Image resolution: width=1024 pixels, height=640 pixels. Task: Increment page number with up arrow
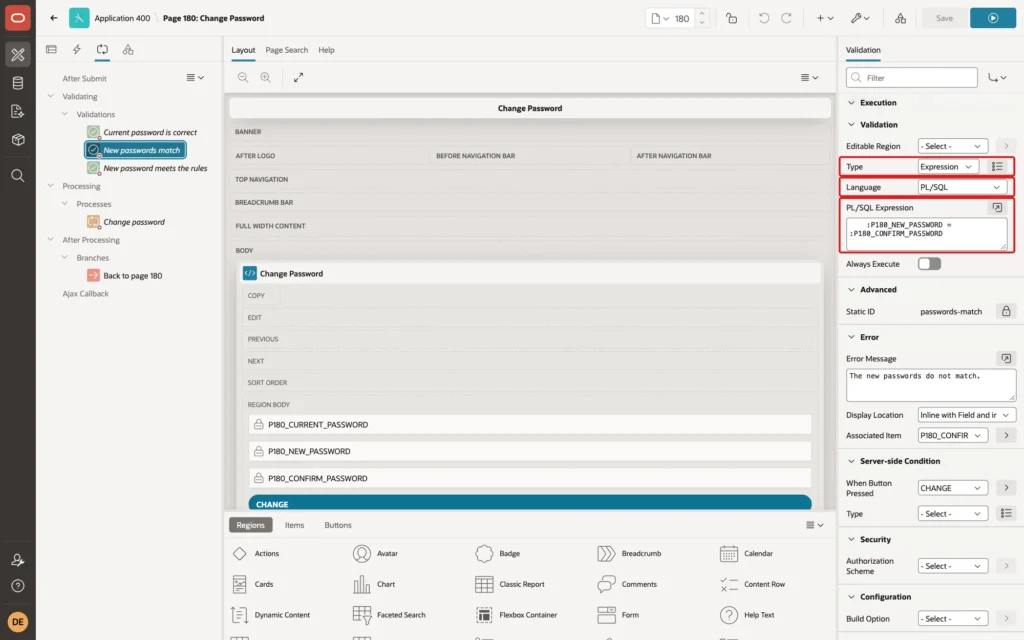click(x=702, y=13)
